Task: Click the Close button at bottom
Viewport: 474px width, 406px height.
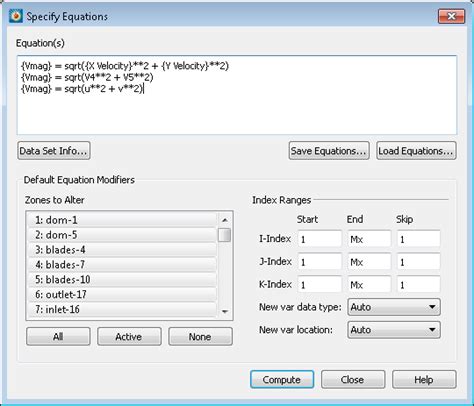Action: (353, 380)
